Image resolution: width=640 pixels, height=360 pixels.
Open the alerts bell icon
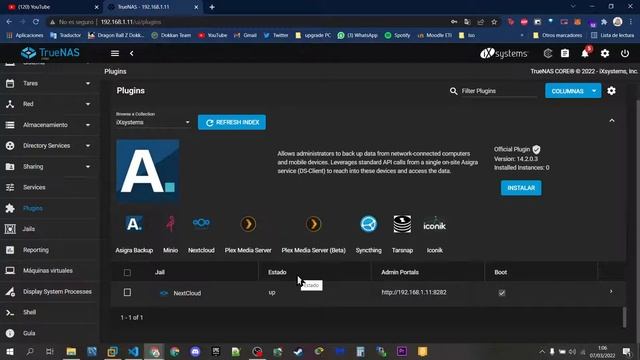(585, 53)
